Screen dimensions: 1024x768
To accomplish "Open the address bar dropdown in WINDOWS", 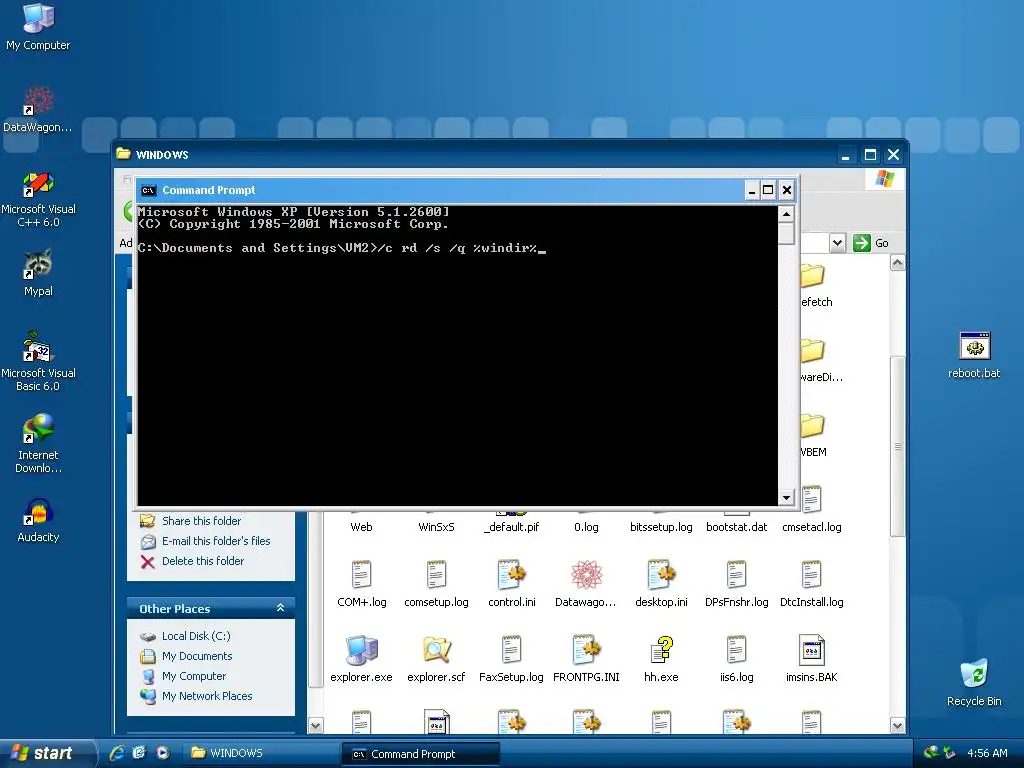I will tap(837, 243).
